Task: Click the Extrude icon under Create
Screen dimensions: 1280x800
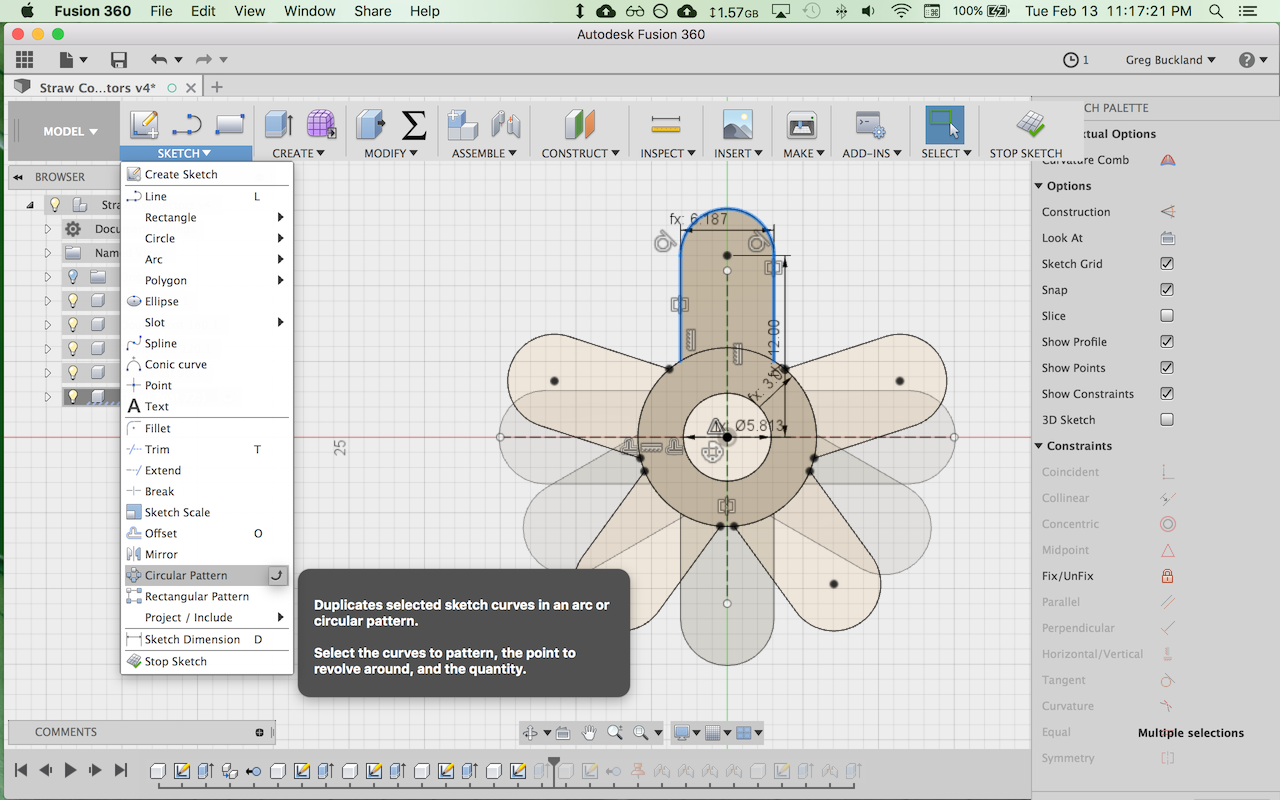Action: [x=278, y=125]
